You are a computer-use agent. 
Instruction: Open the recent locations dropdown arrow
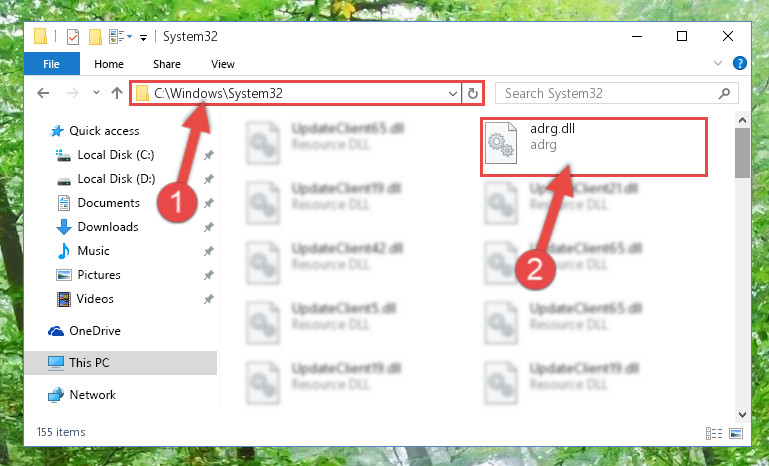pos(96,93)
